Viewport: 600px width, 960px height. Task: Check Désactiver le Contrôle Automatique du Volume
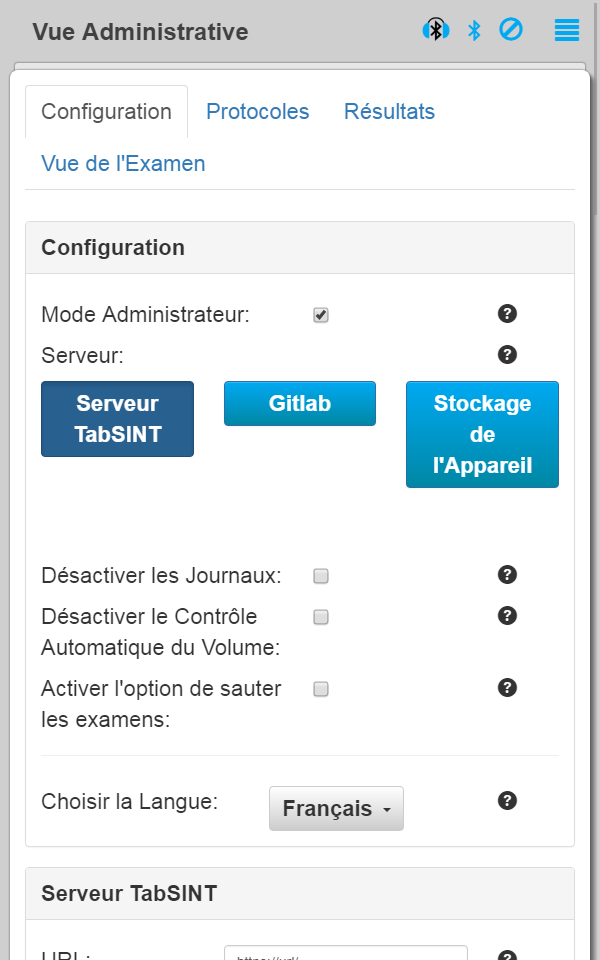pyautogui.click(x=321, y=617)
